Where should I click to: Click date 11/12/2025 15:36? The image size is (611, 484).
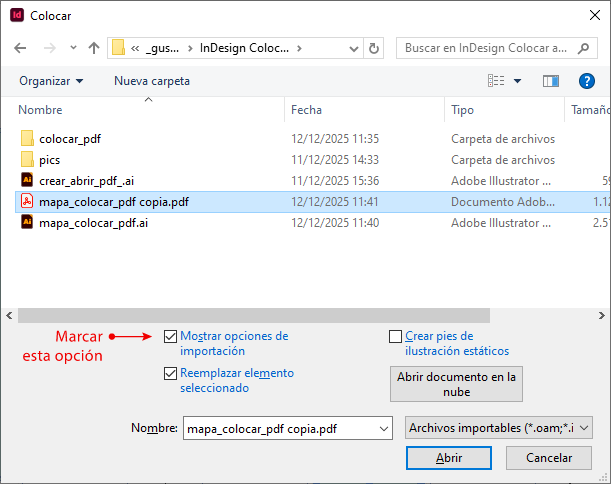[335, 181]
